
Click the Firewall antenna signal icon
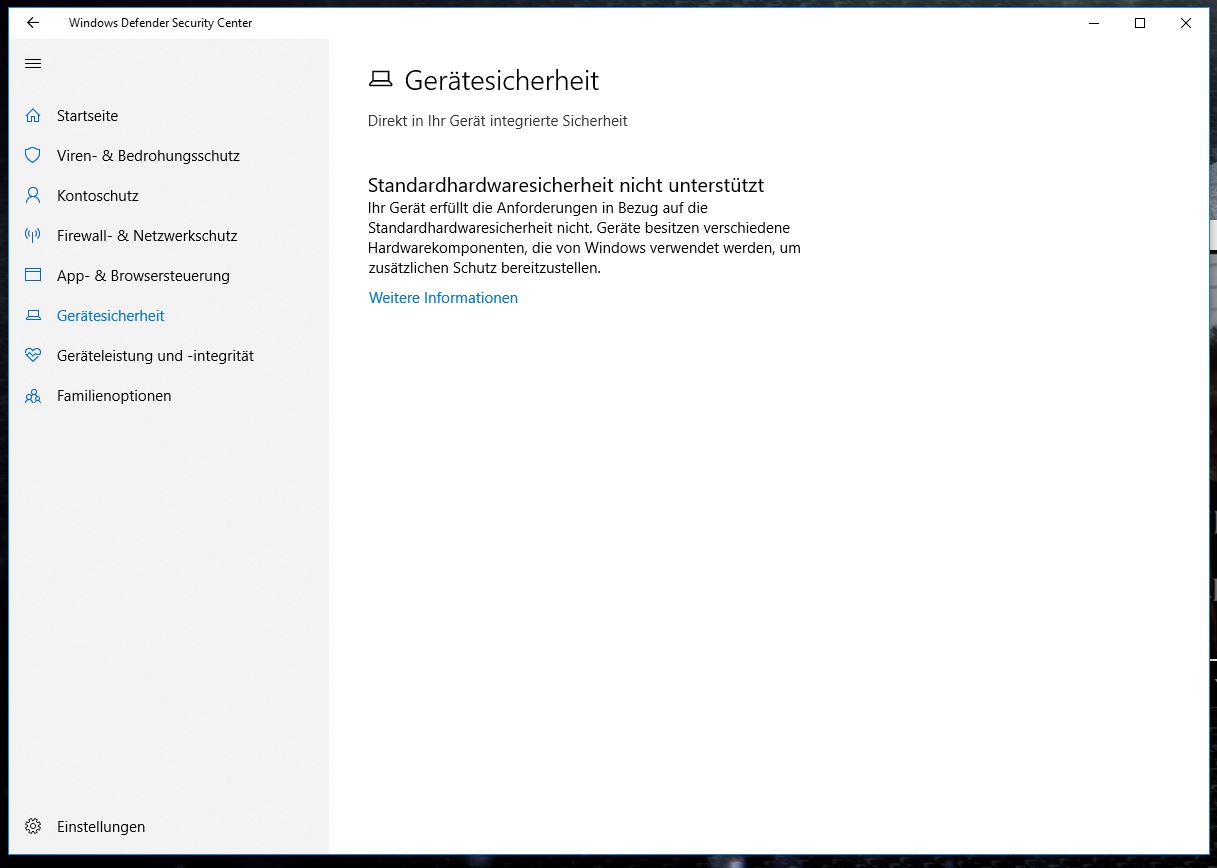33,236
